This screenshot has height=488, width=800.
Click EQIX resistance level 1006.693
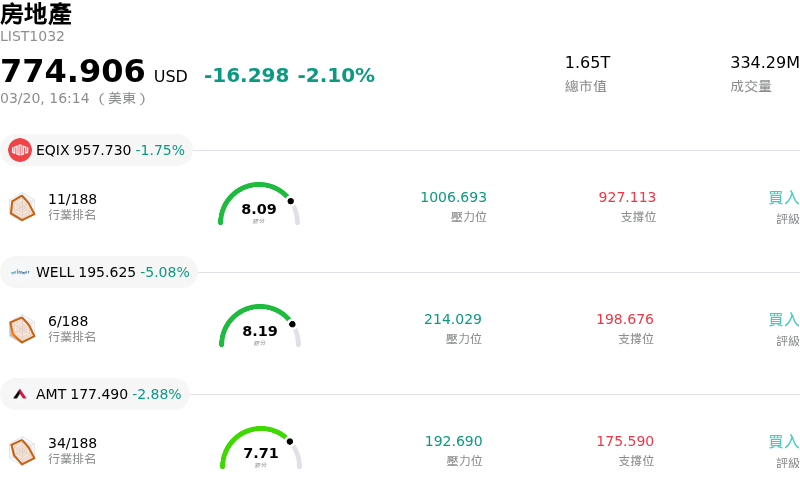pos(453,198)
